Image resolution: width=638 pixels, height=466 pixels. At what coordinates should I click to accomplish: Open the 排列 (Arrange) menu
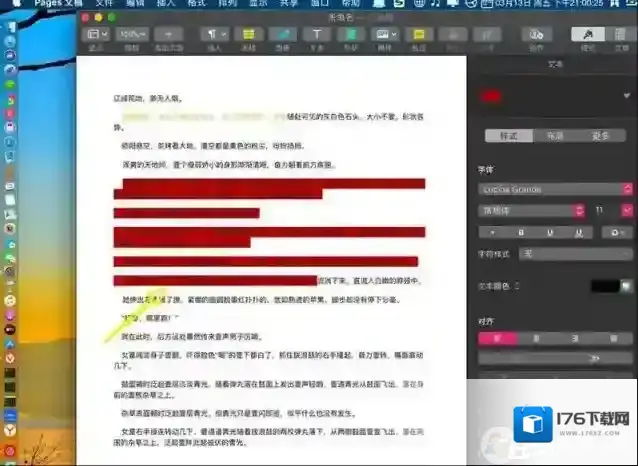(x=227, y=4)
